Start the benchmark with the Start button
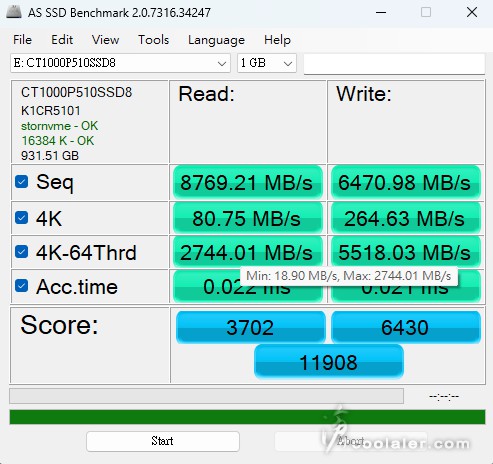The image size is (493, 464). pyautogui.click(x=163, y=441)
